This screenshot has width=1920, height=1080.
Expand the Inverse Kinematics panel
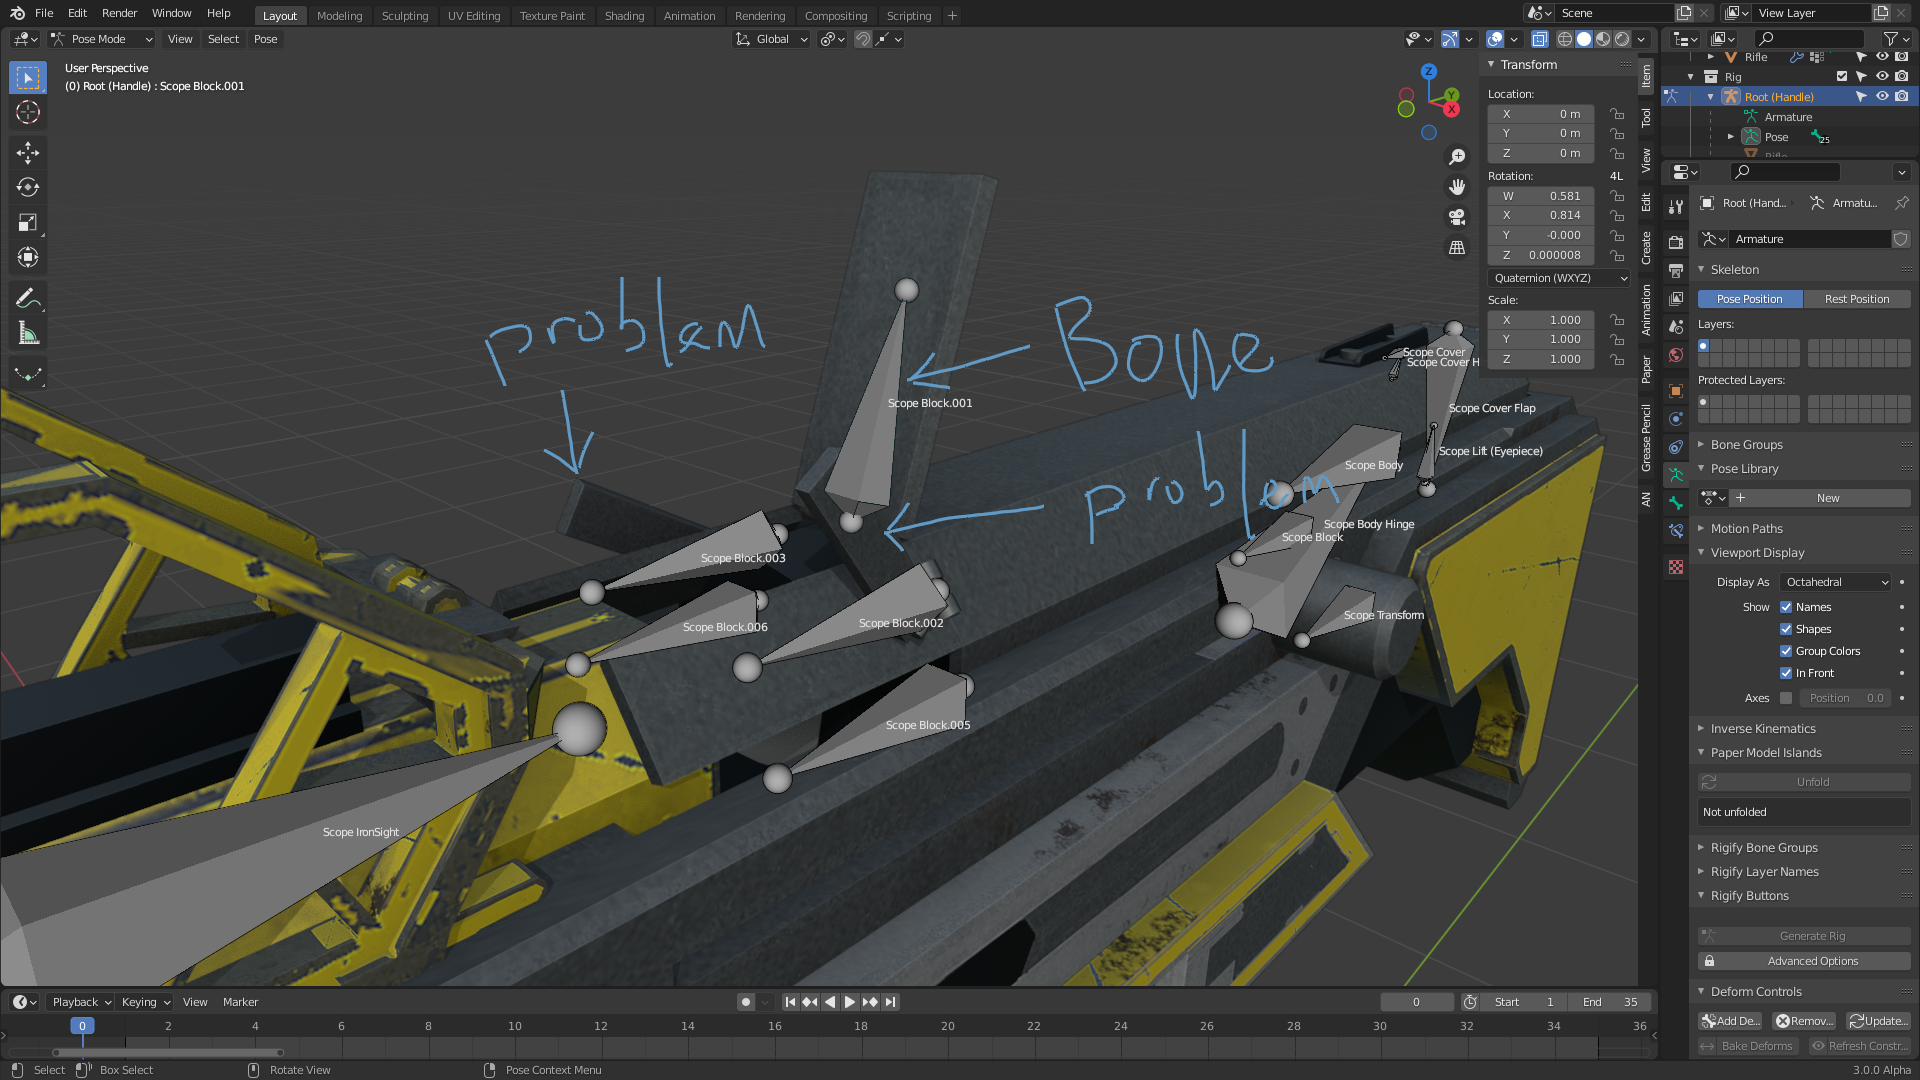pos(1762,729)
